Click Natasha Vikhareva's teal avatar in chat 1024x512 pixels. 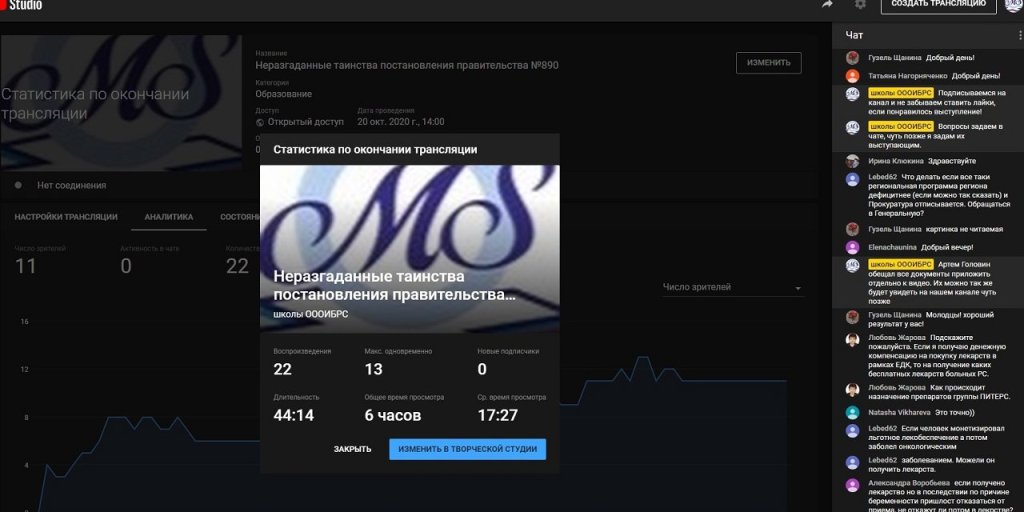click(852, 412)
